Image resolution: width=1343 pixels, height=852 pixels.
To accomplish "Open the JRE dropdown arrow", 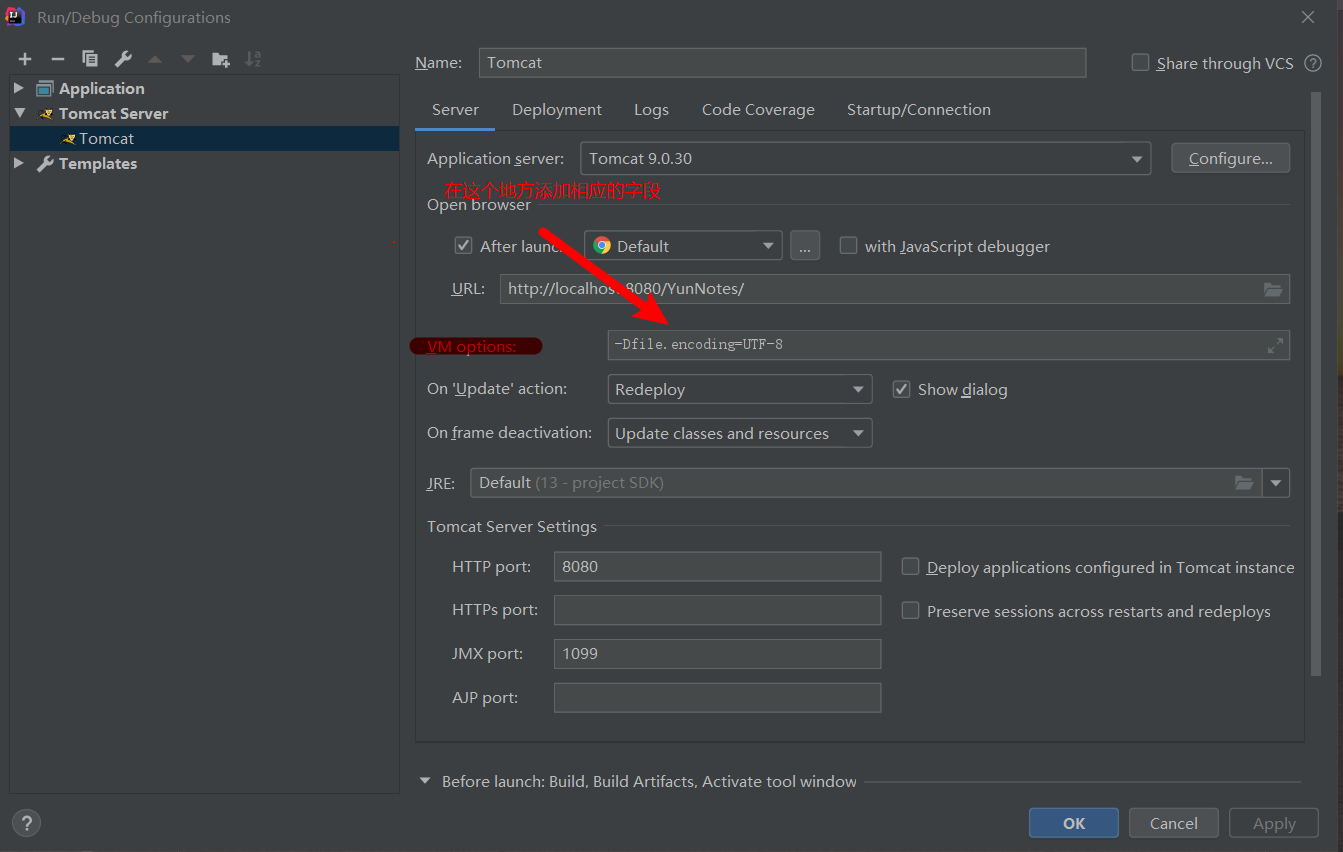I will [1276, 483].
